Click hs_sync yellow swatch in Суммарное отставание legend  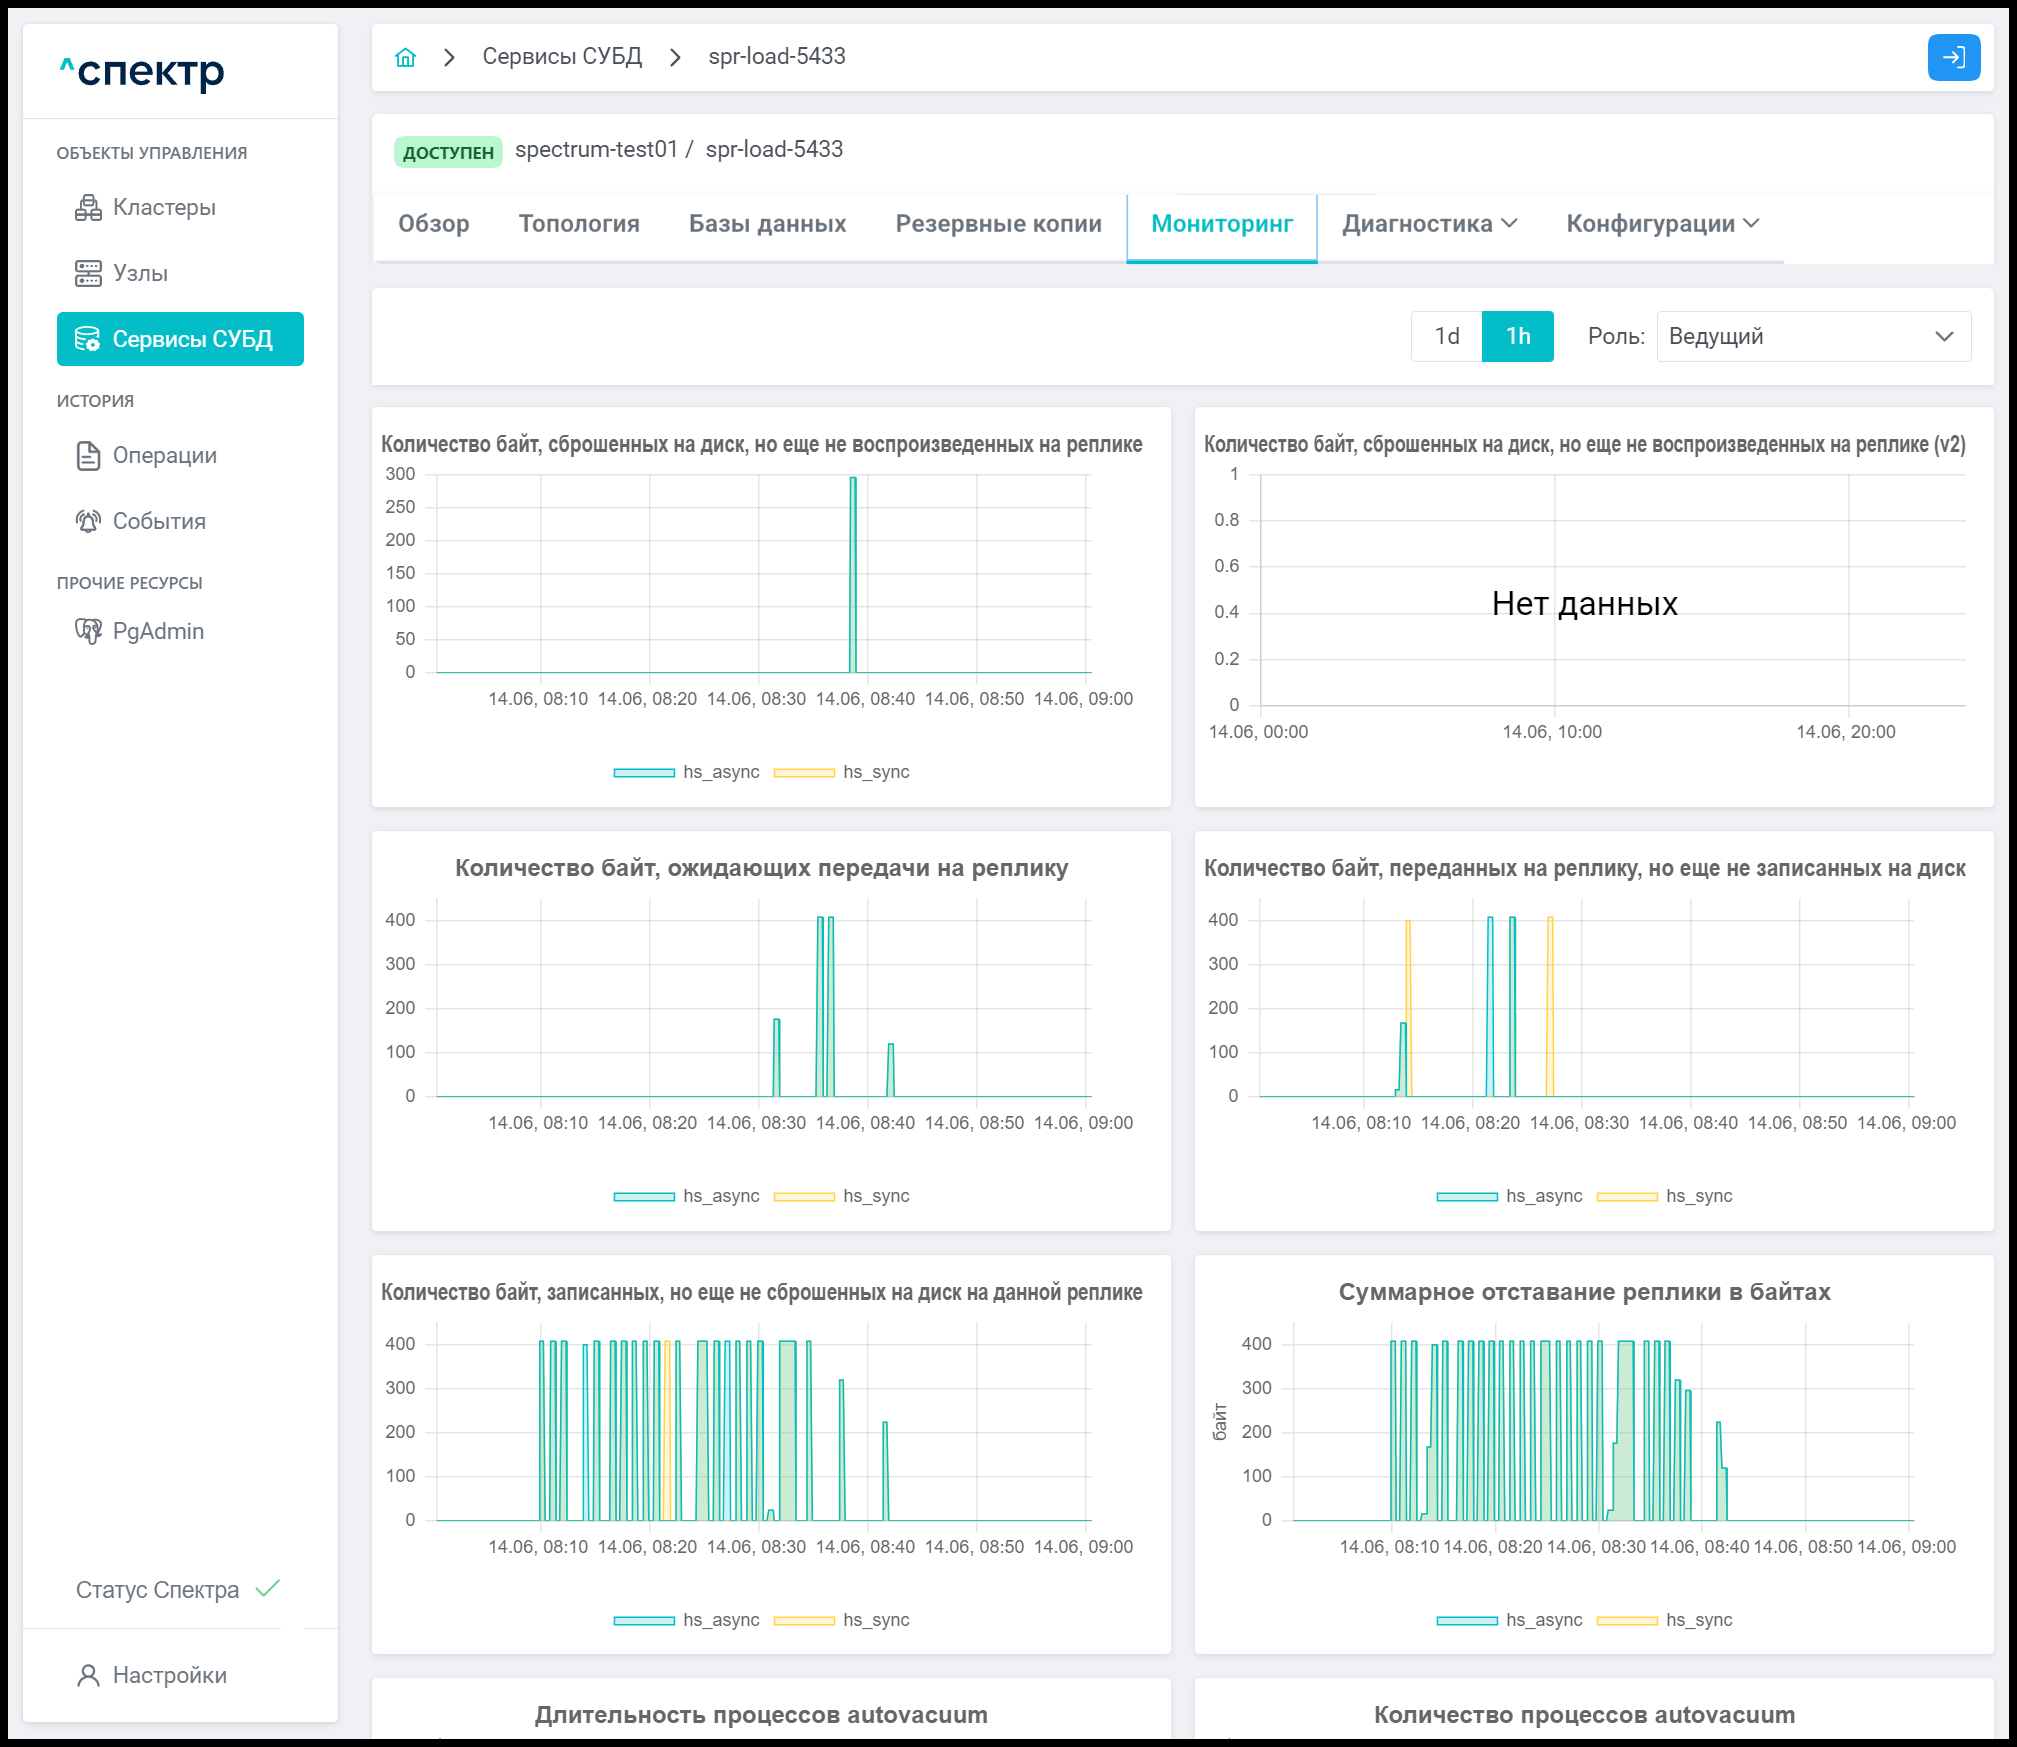1626,1620
